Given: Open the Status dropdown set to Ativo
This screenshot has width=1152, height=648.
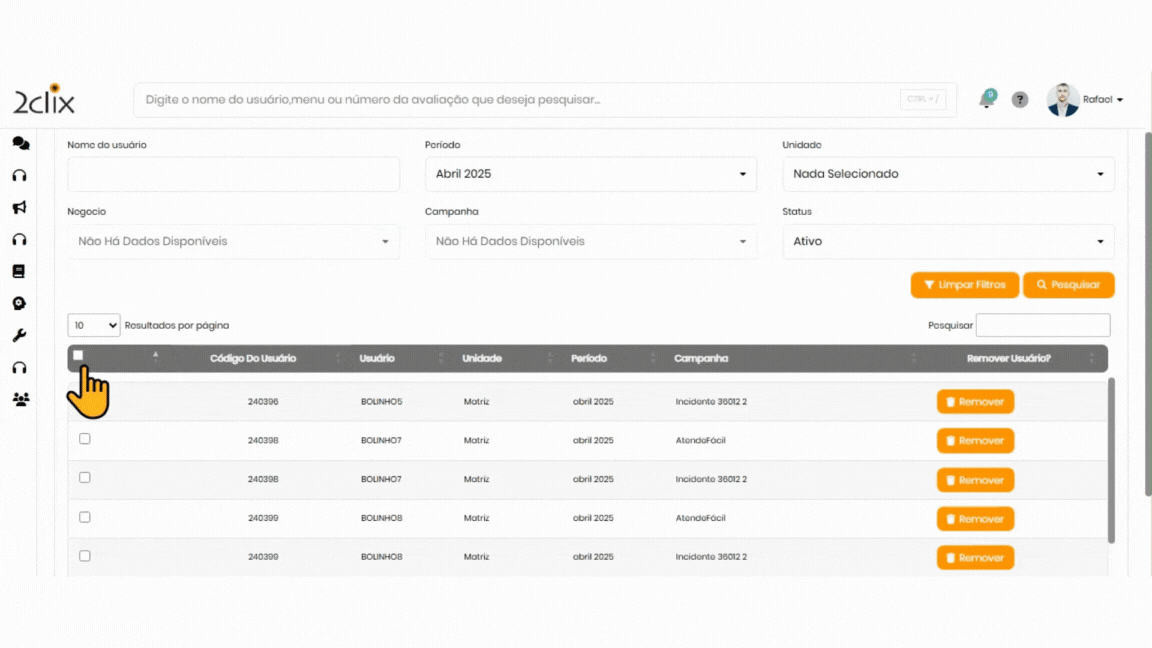Looking at the screenshot, I should [948, 241].
